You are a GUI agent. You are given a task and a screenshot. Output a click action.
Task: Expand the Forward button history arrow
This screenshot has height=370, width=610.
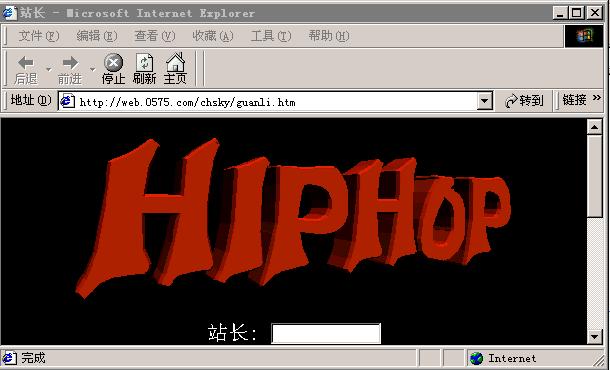coord(93,69)
